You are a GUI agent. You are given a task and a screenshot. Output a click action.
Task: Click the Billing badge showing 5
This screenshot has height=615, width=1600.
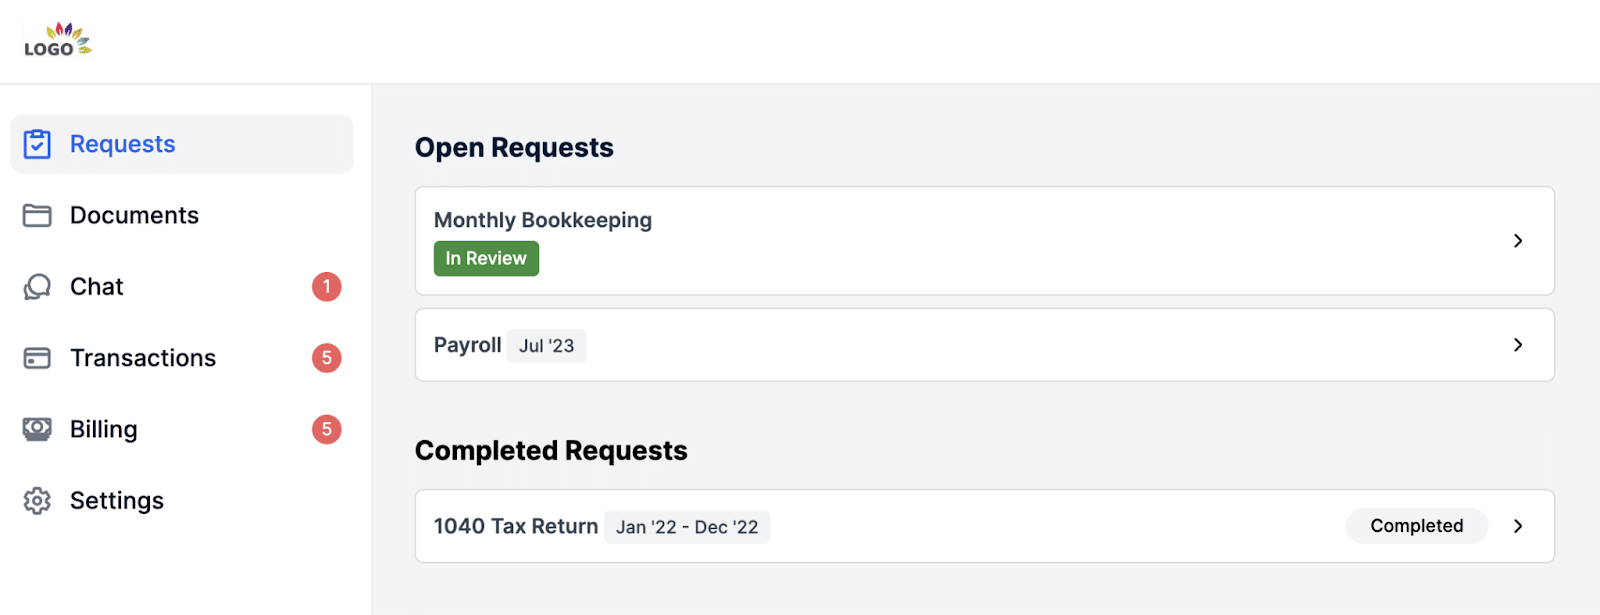pyautogui.click(x=326, y=429)
